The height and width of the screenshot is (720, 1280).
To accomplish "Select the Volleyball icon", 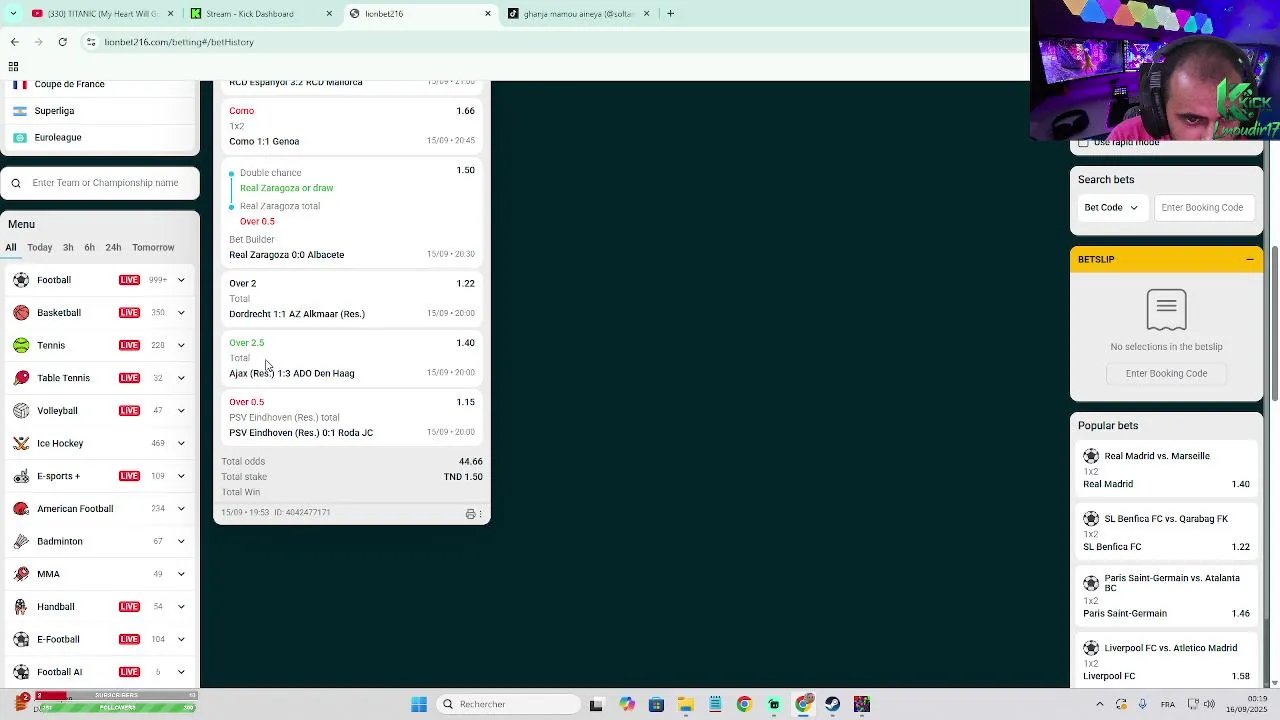I will (21, 411).
